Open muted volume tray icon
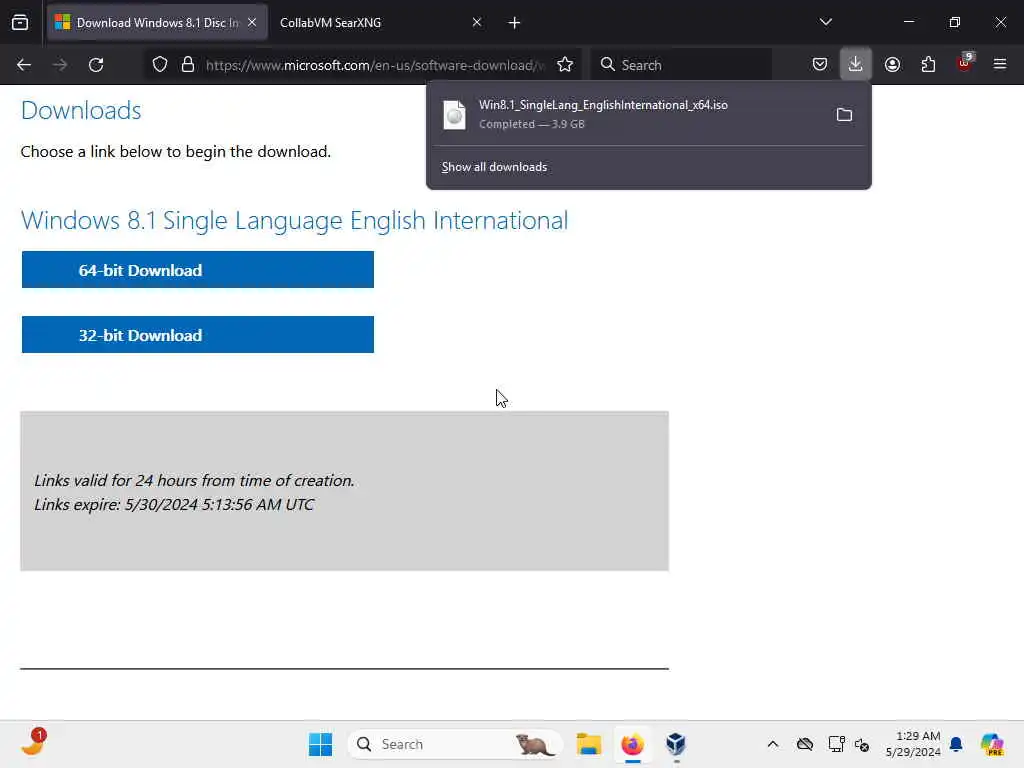The height and width of the screenshot is (768, 1024). point(862,744)
